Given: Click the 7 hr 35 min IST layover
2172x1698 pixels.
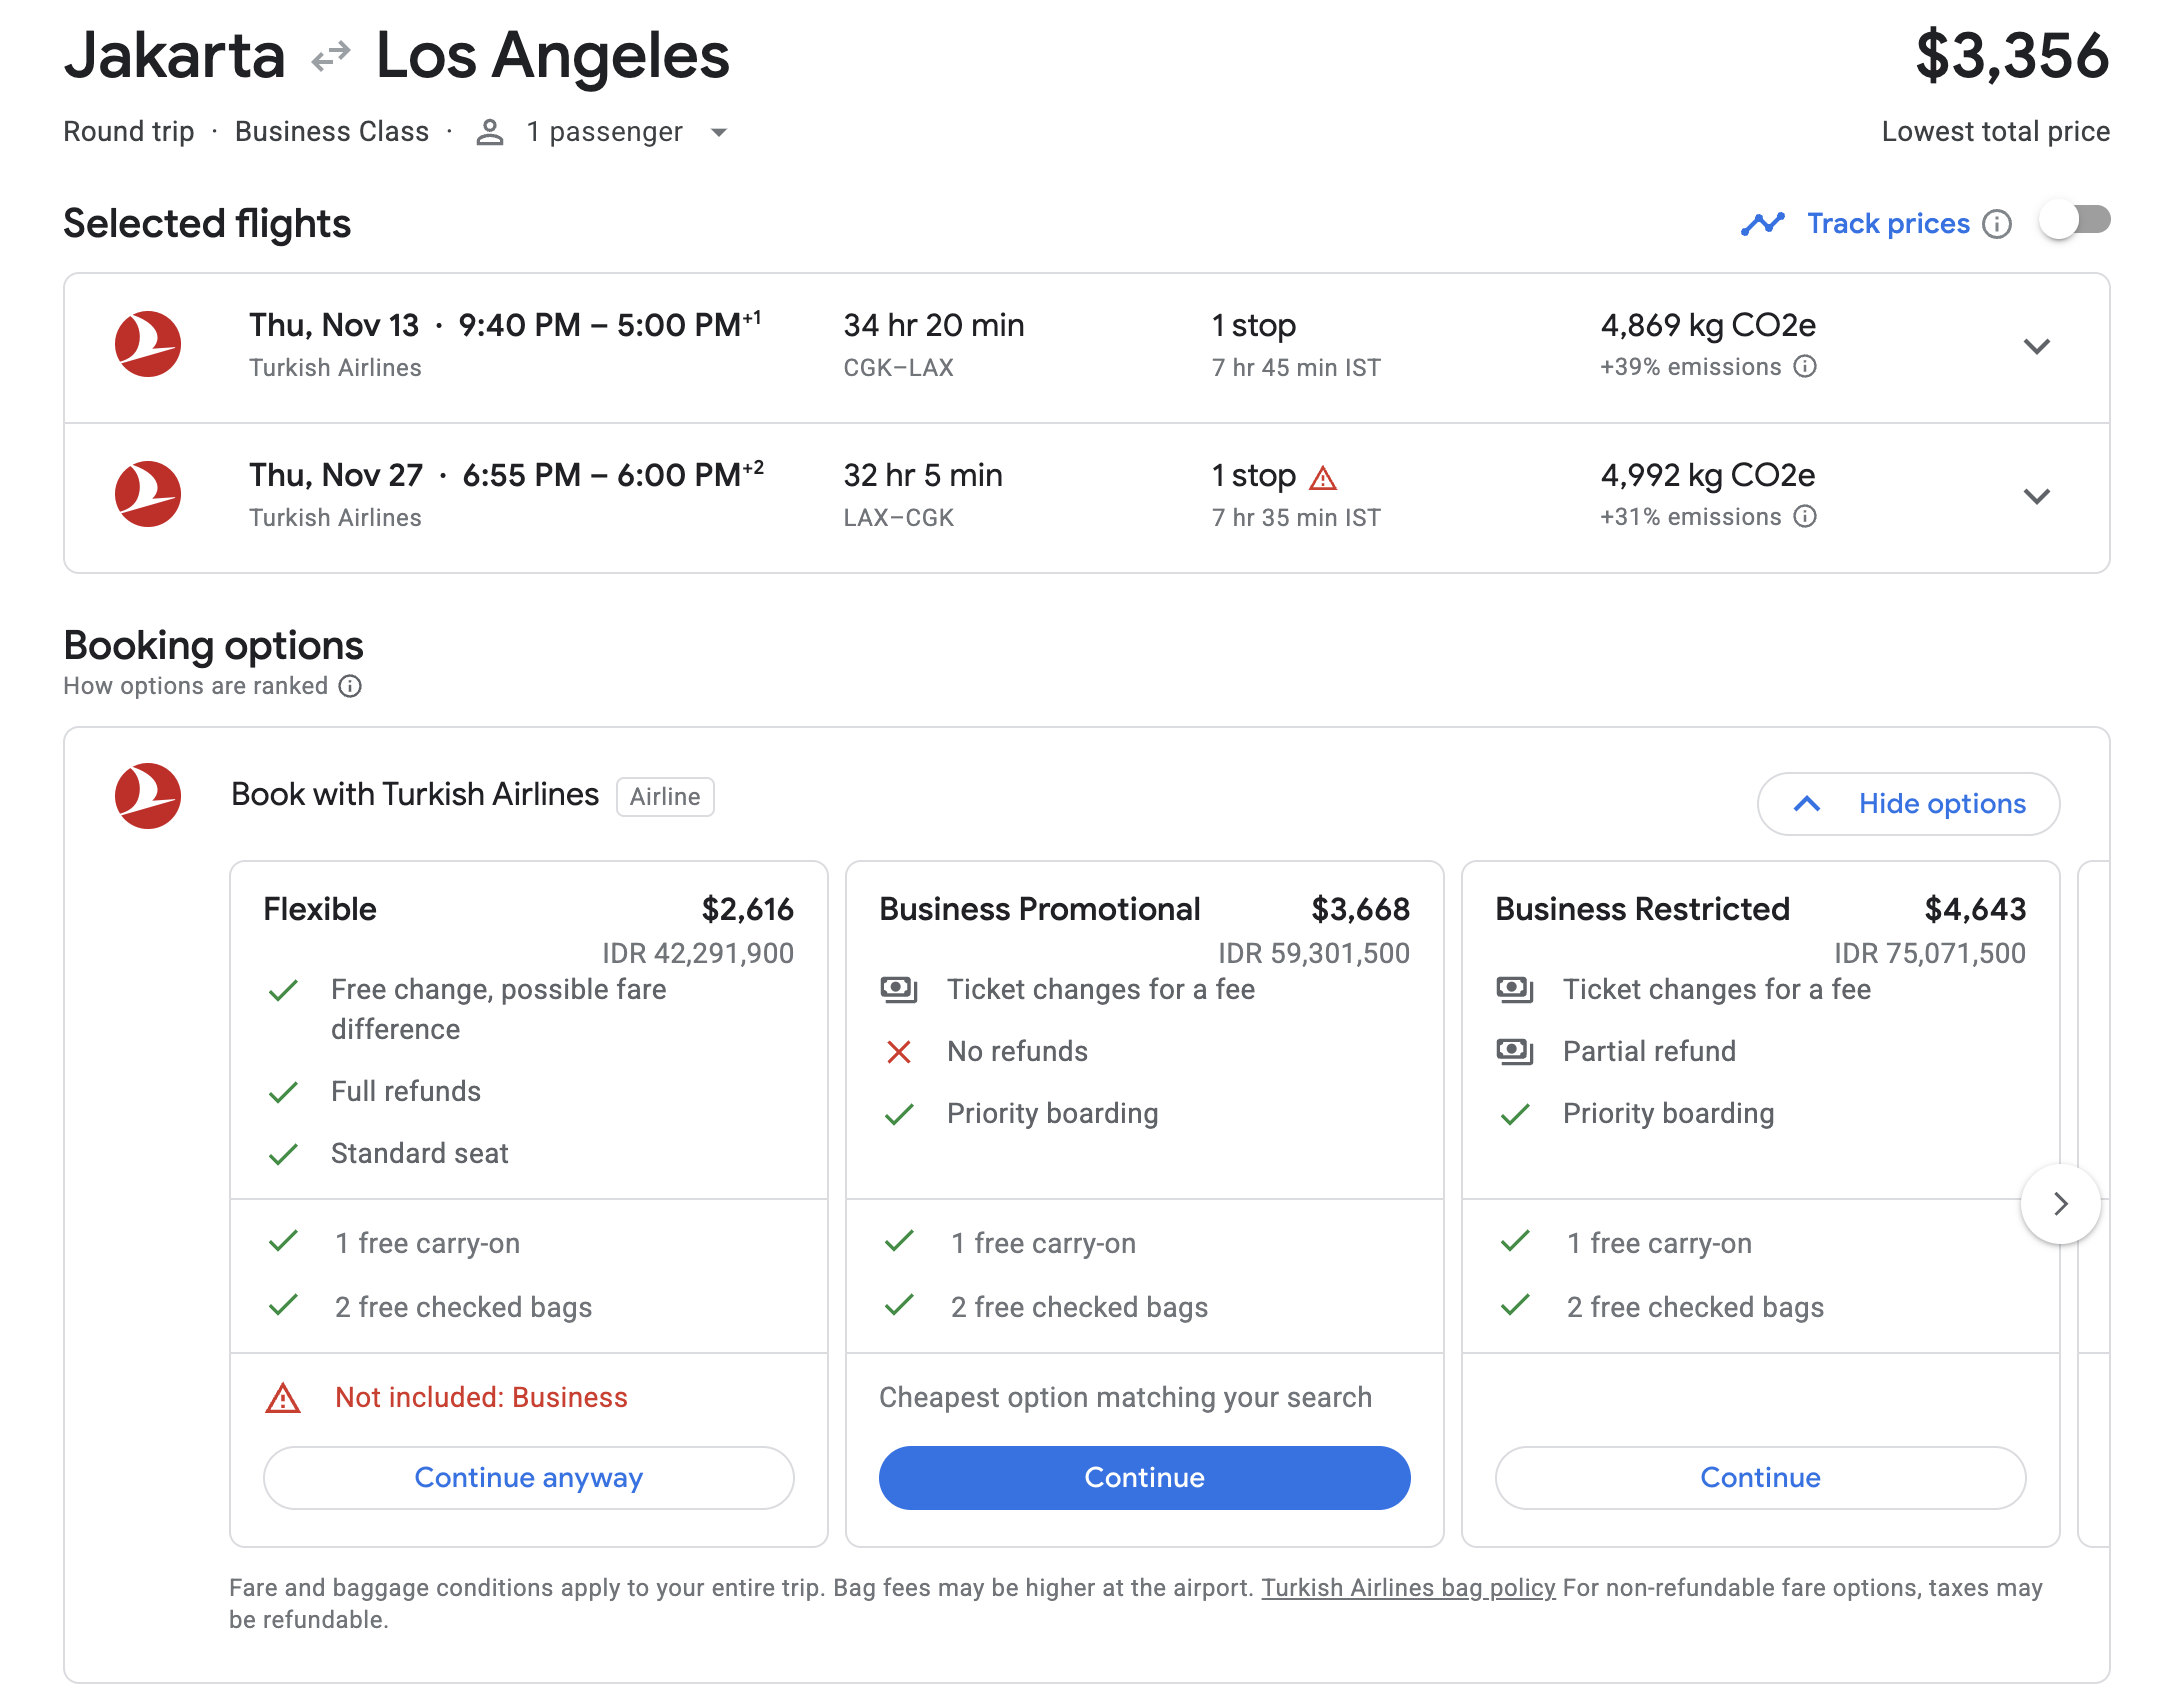Looking at the screenshot, I should tap(1296, 518).
